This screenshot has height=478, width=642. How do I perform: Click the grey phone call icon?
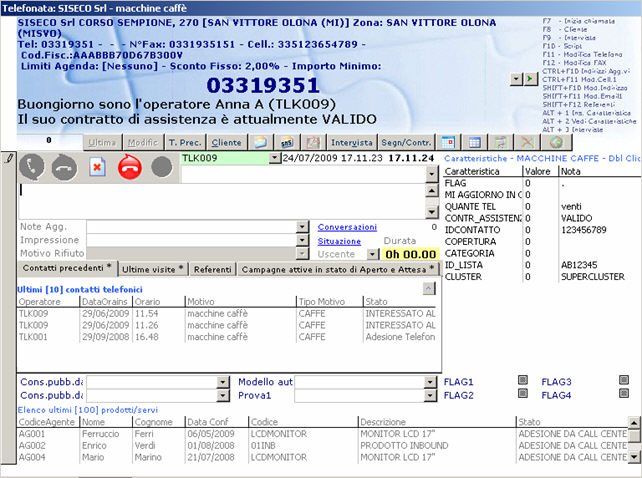point(32,167)
